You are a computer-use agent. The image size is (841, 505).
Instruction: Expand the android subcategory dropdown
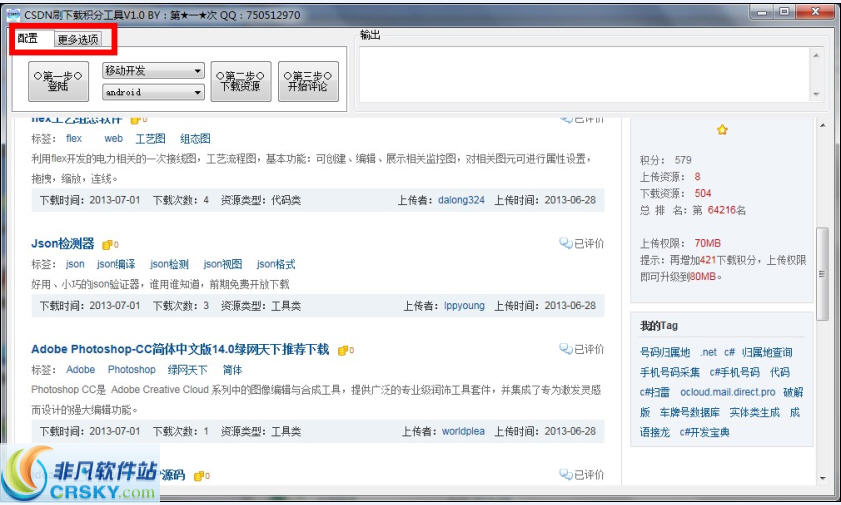click(153, 92)
